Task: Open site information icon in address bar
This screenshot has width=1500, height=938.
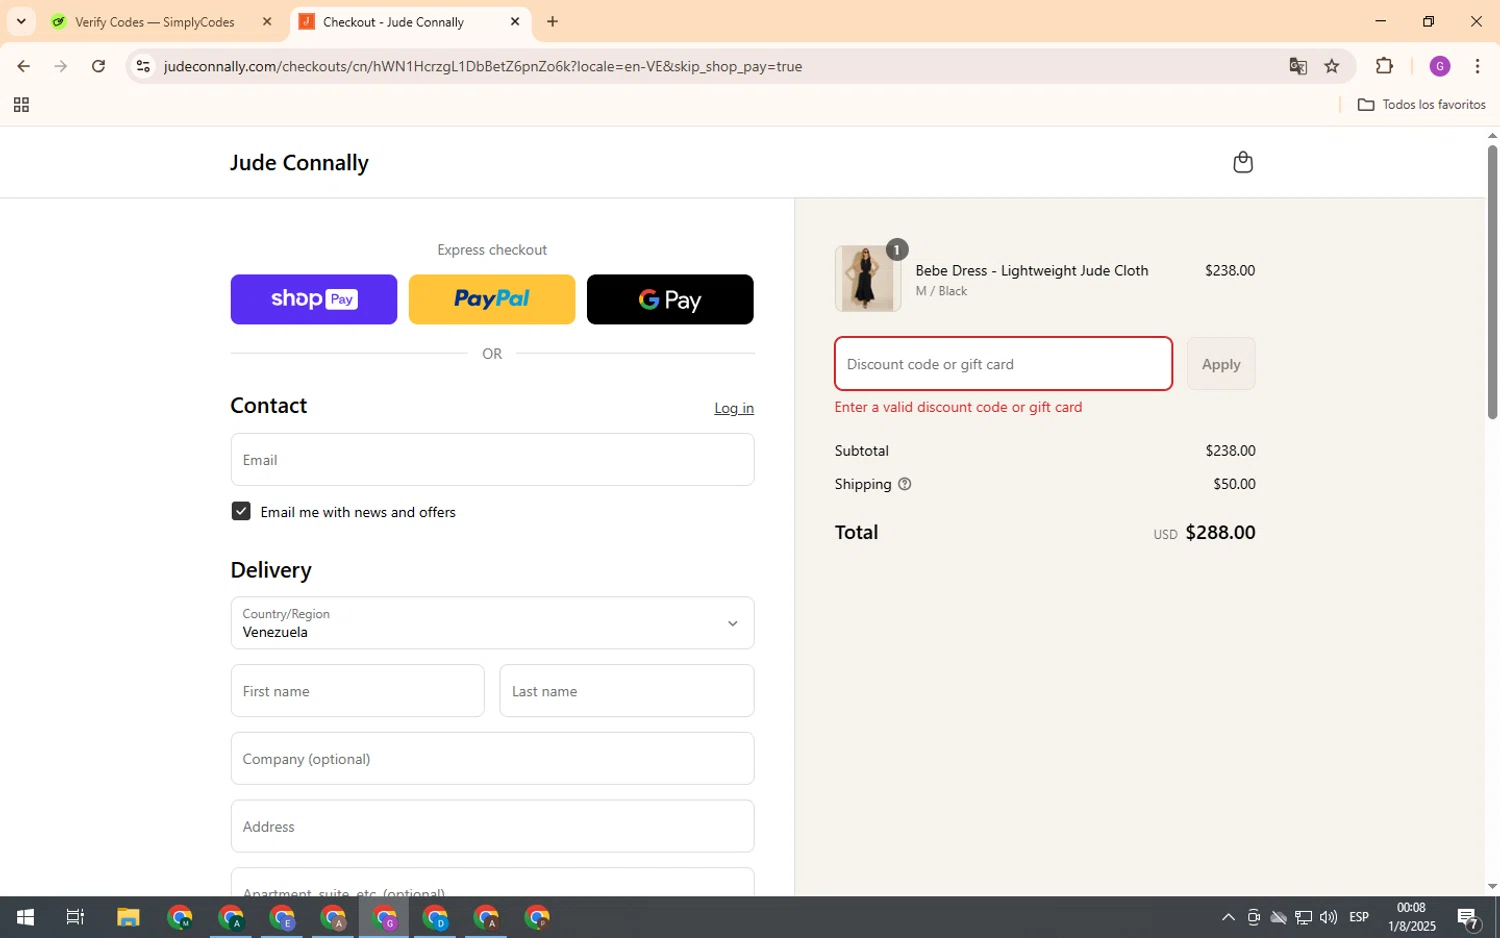Action: [x=143, y=66]
